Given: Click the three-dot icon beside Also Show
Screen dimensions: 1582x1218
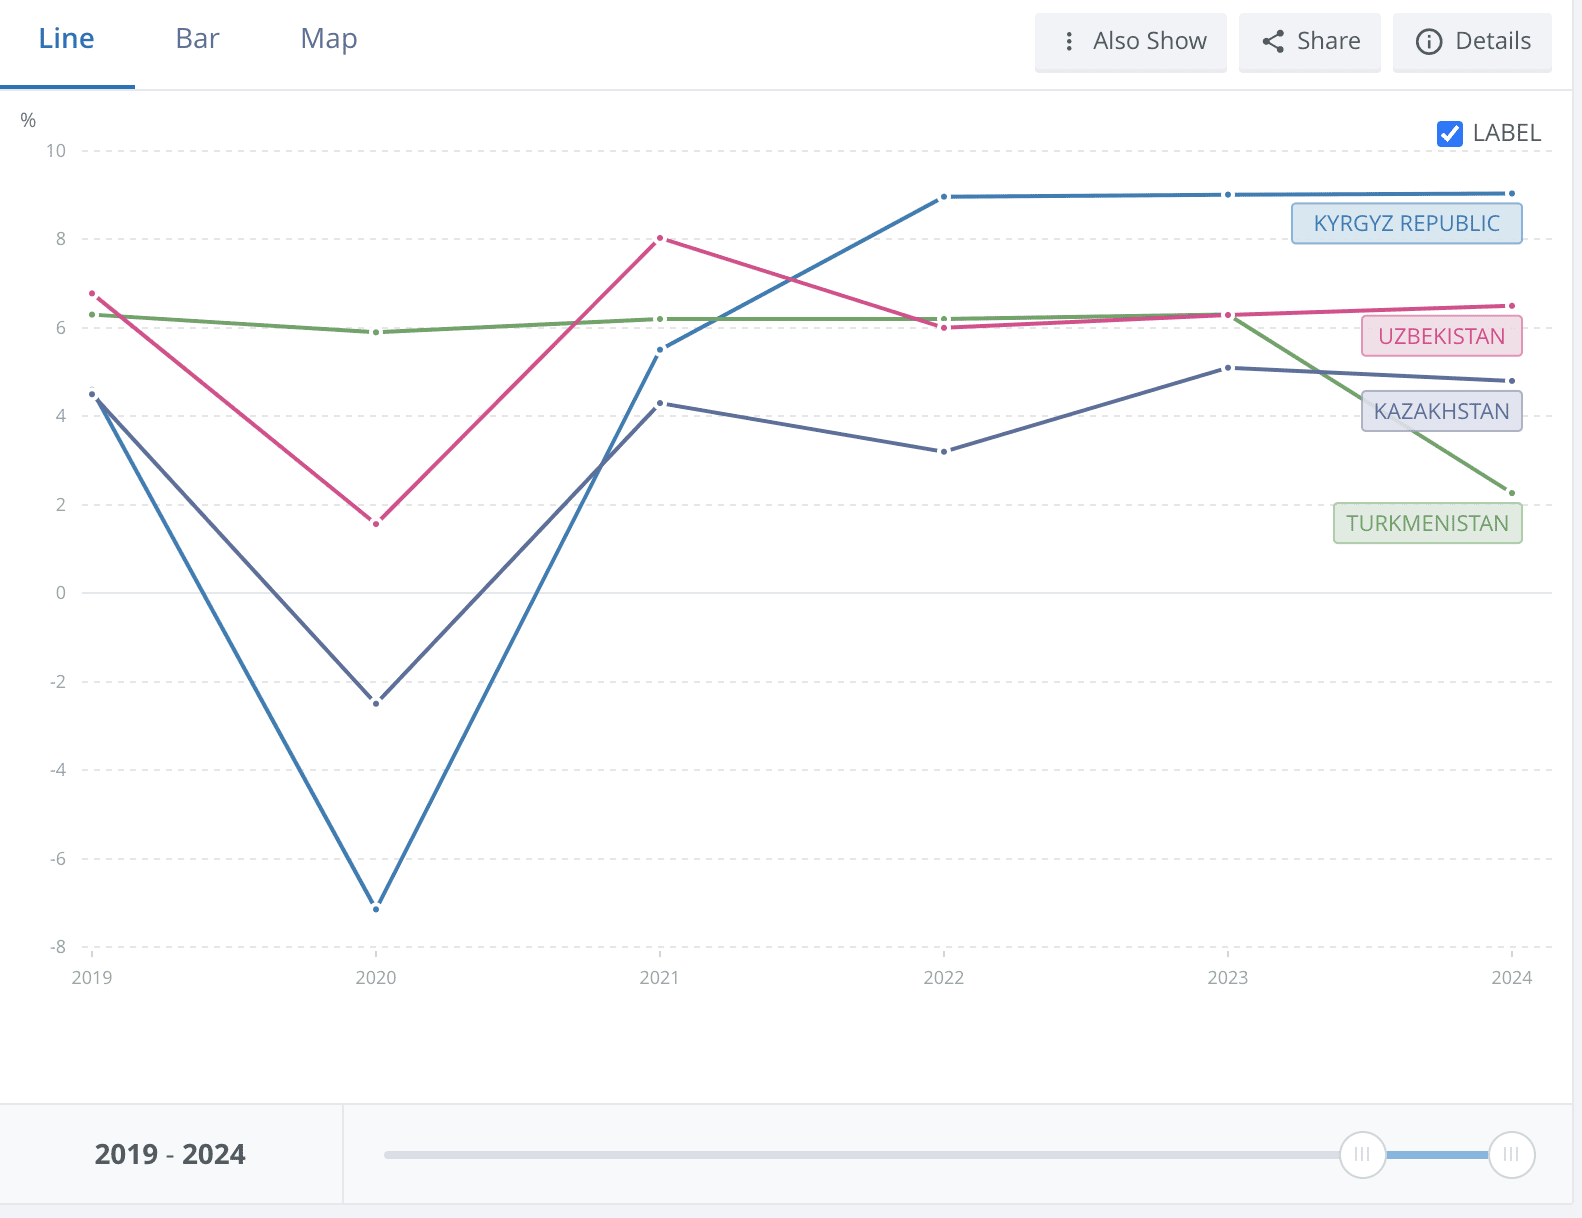Looking at the screenshot, I should (1069, 41).
